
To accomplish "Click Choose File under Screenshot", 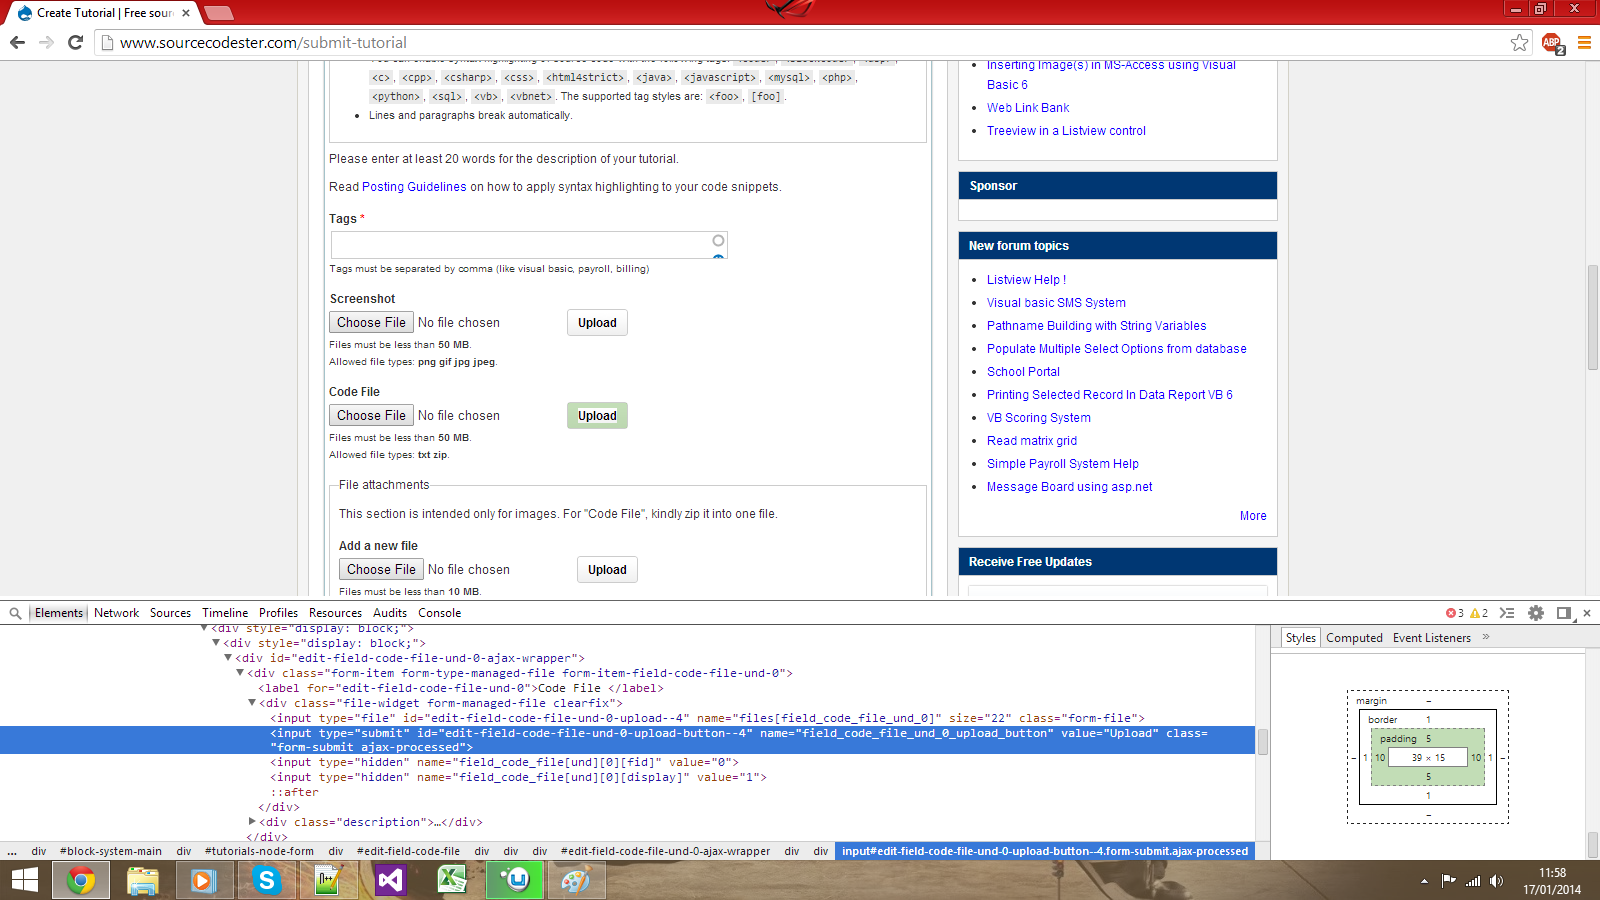I will click(x=371, y=322).
